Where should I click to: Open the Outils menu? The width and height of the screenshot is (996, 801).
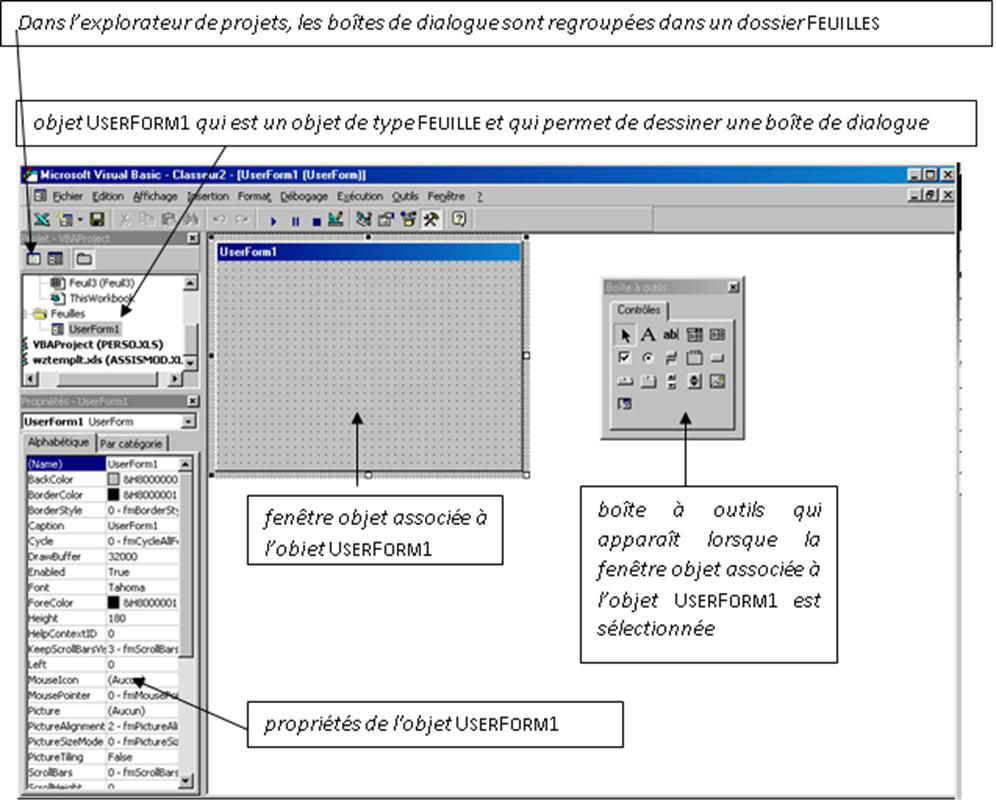click(405, 196)
